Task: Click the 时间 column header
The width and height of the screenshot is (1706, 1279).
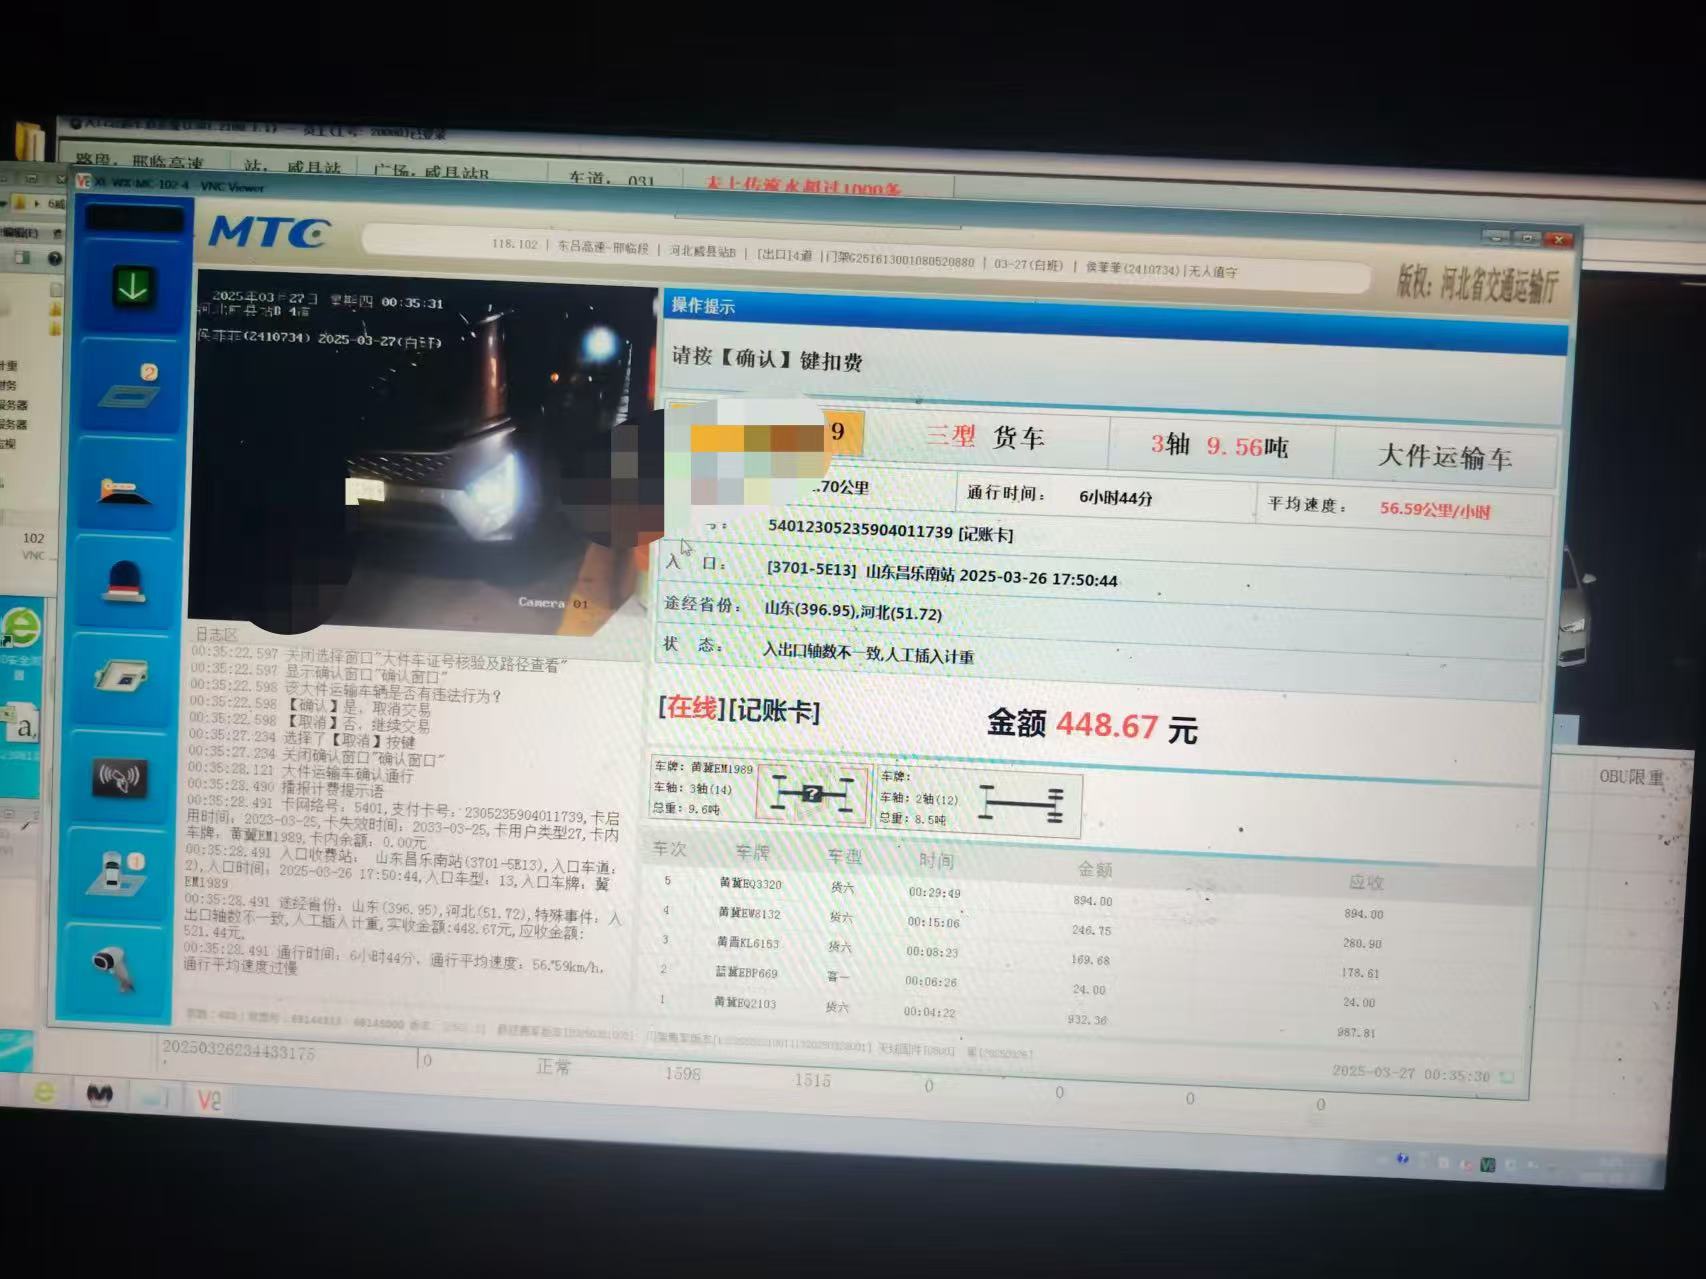Action: 936,861
